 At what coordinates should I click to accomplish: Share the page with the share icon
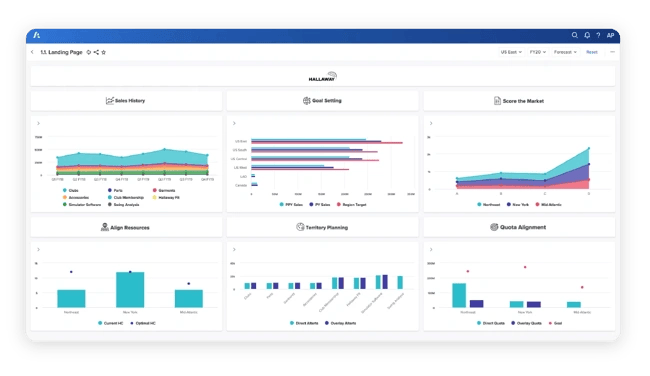(x=96, y=52)
